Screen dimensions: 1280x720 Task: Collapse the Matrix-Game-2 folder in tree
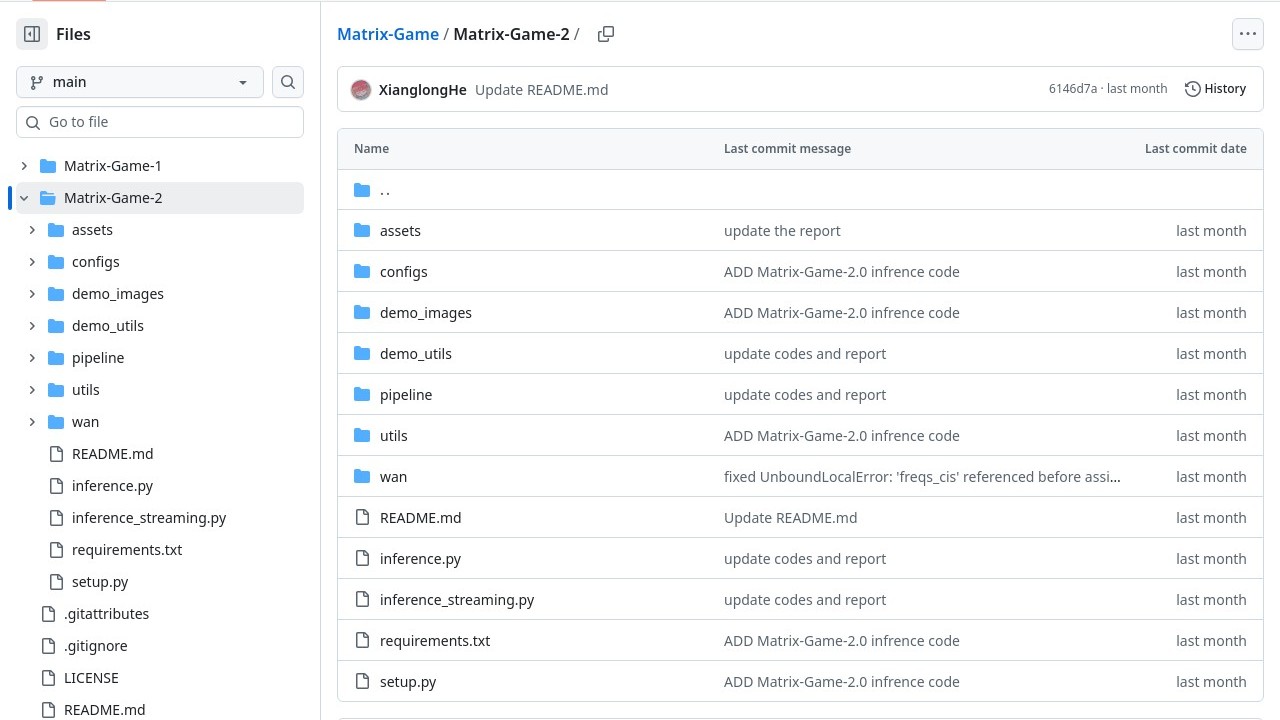24,198
